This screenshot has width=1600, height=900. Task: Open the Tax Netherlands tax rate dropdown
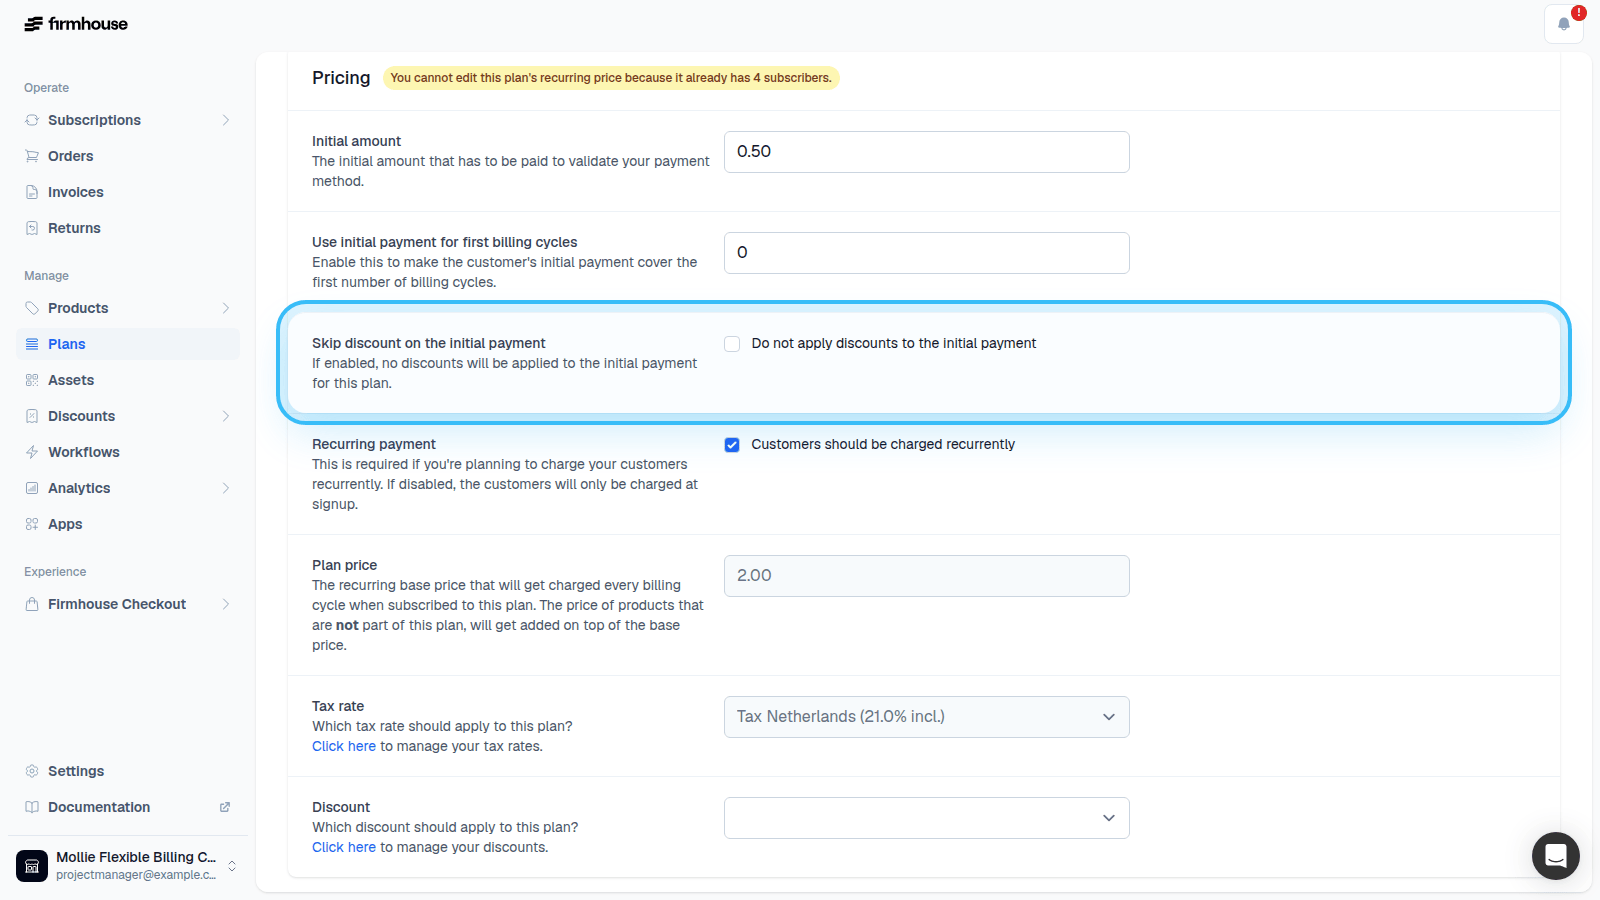[927, 717]
